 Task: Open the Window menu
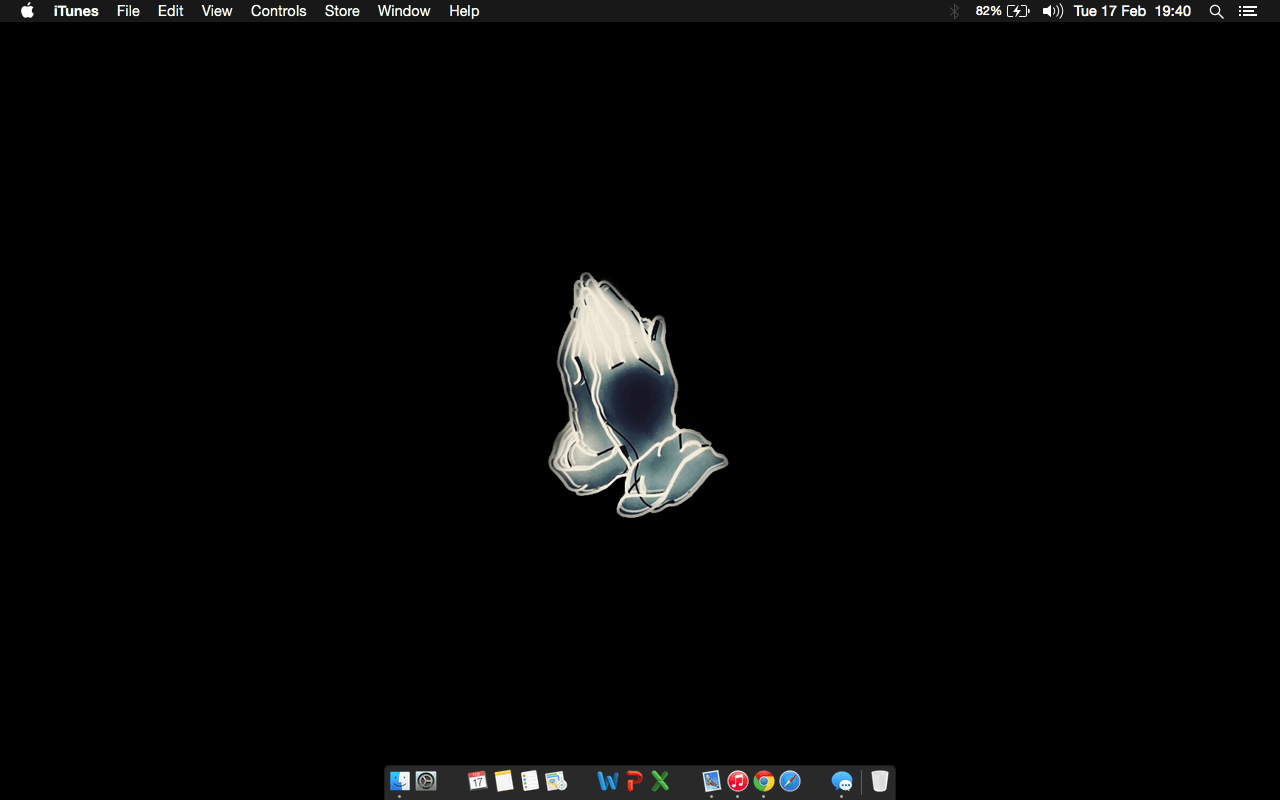[x=404, y=11]
